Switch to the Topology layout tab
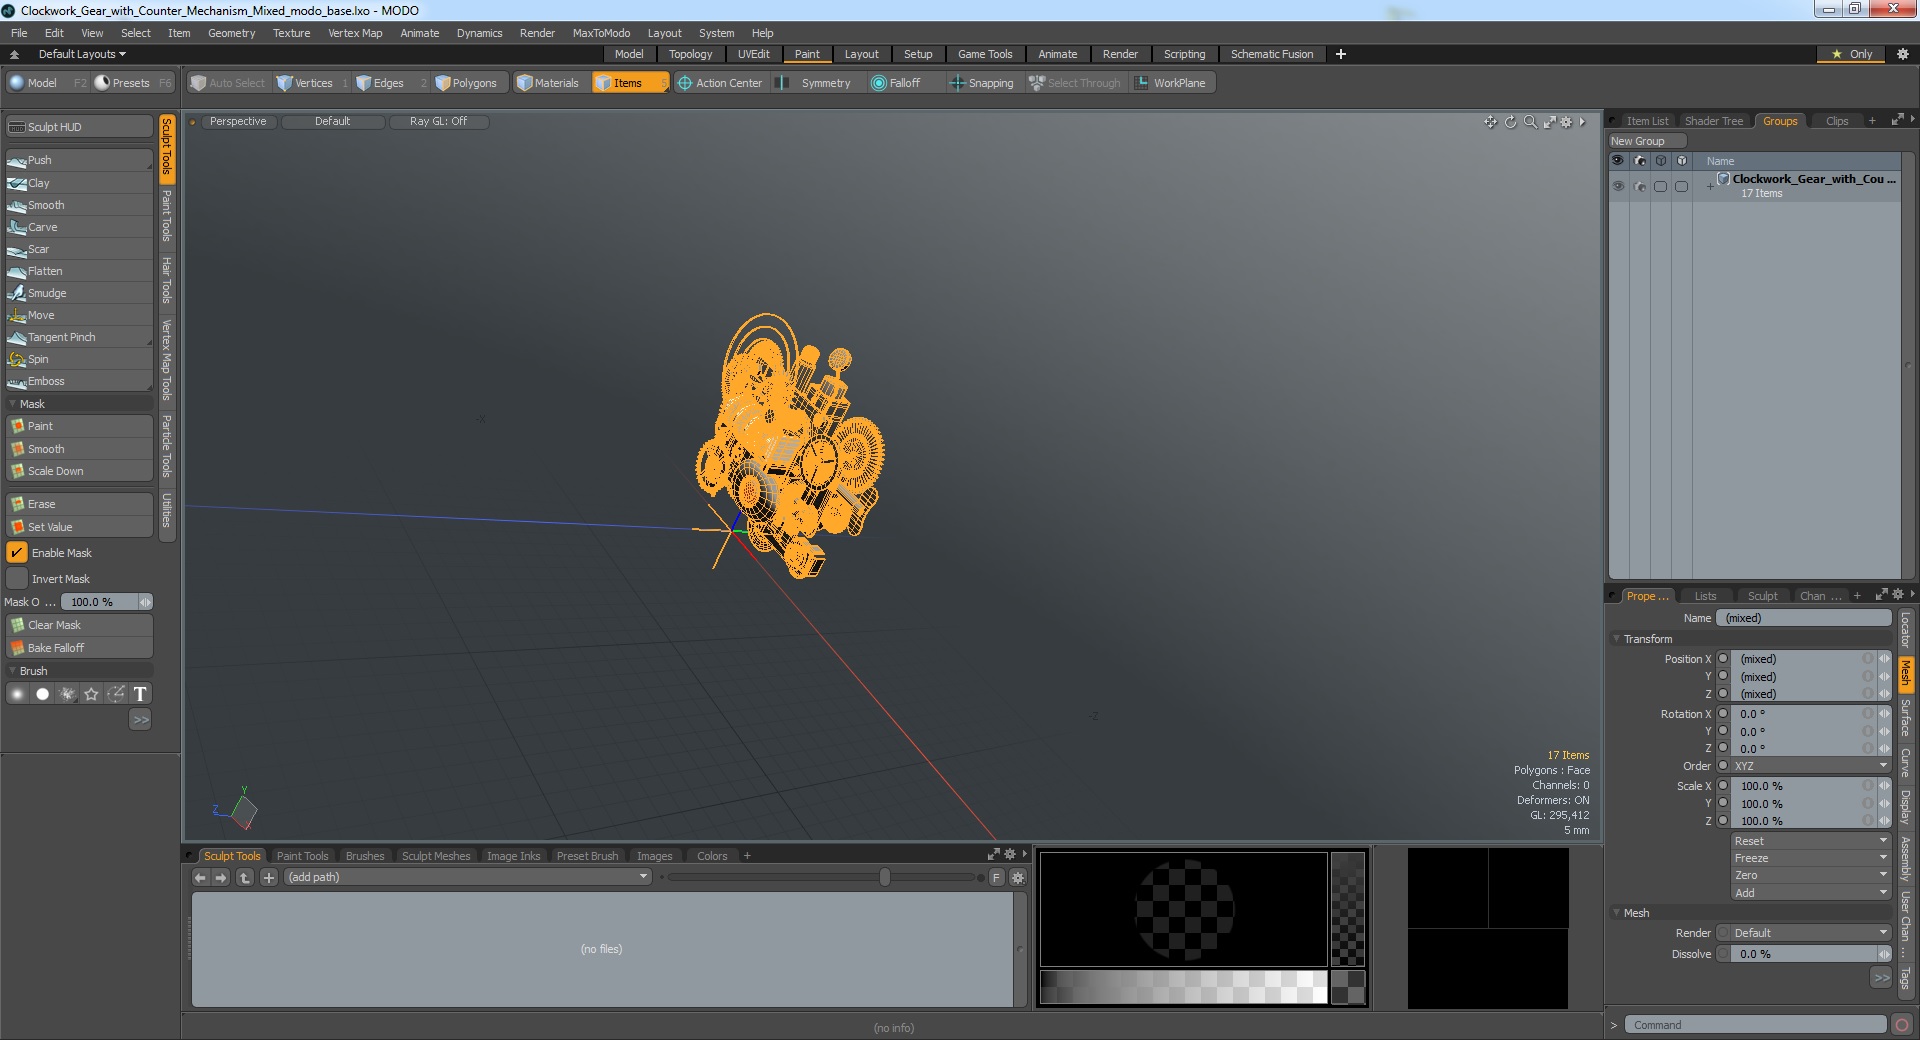This screenshot has height=1040, width=1920. 690,54
